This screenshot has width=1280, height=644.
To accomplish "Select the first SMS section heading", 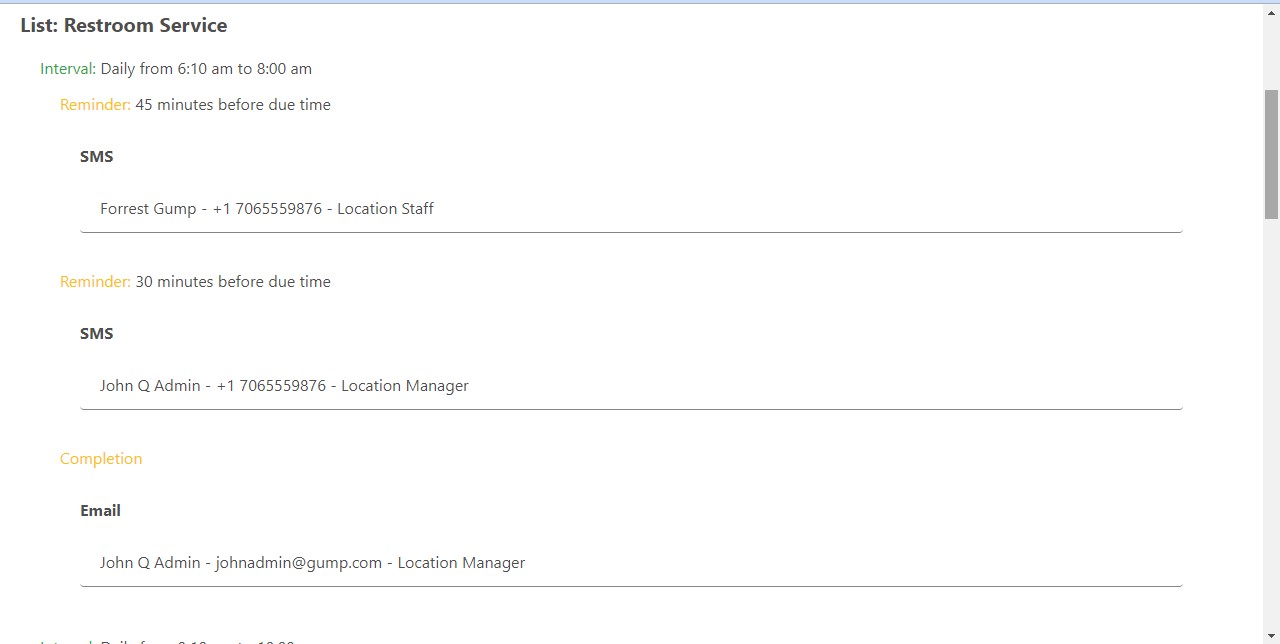I will [x=96, y=156].
